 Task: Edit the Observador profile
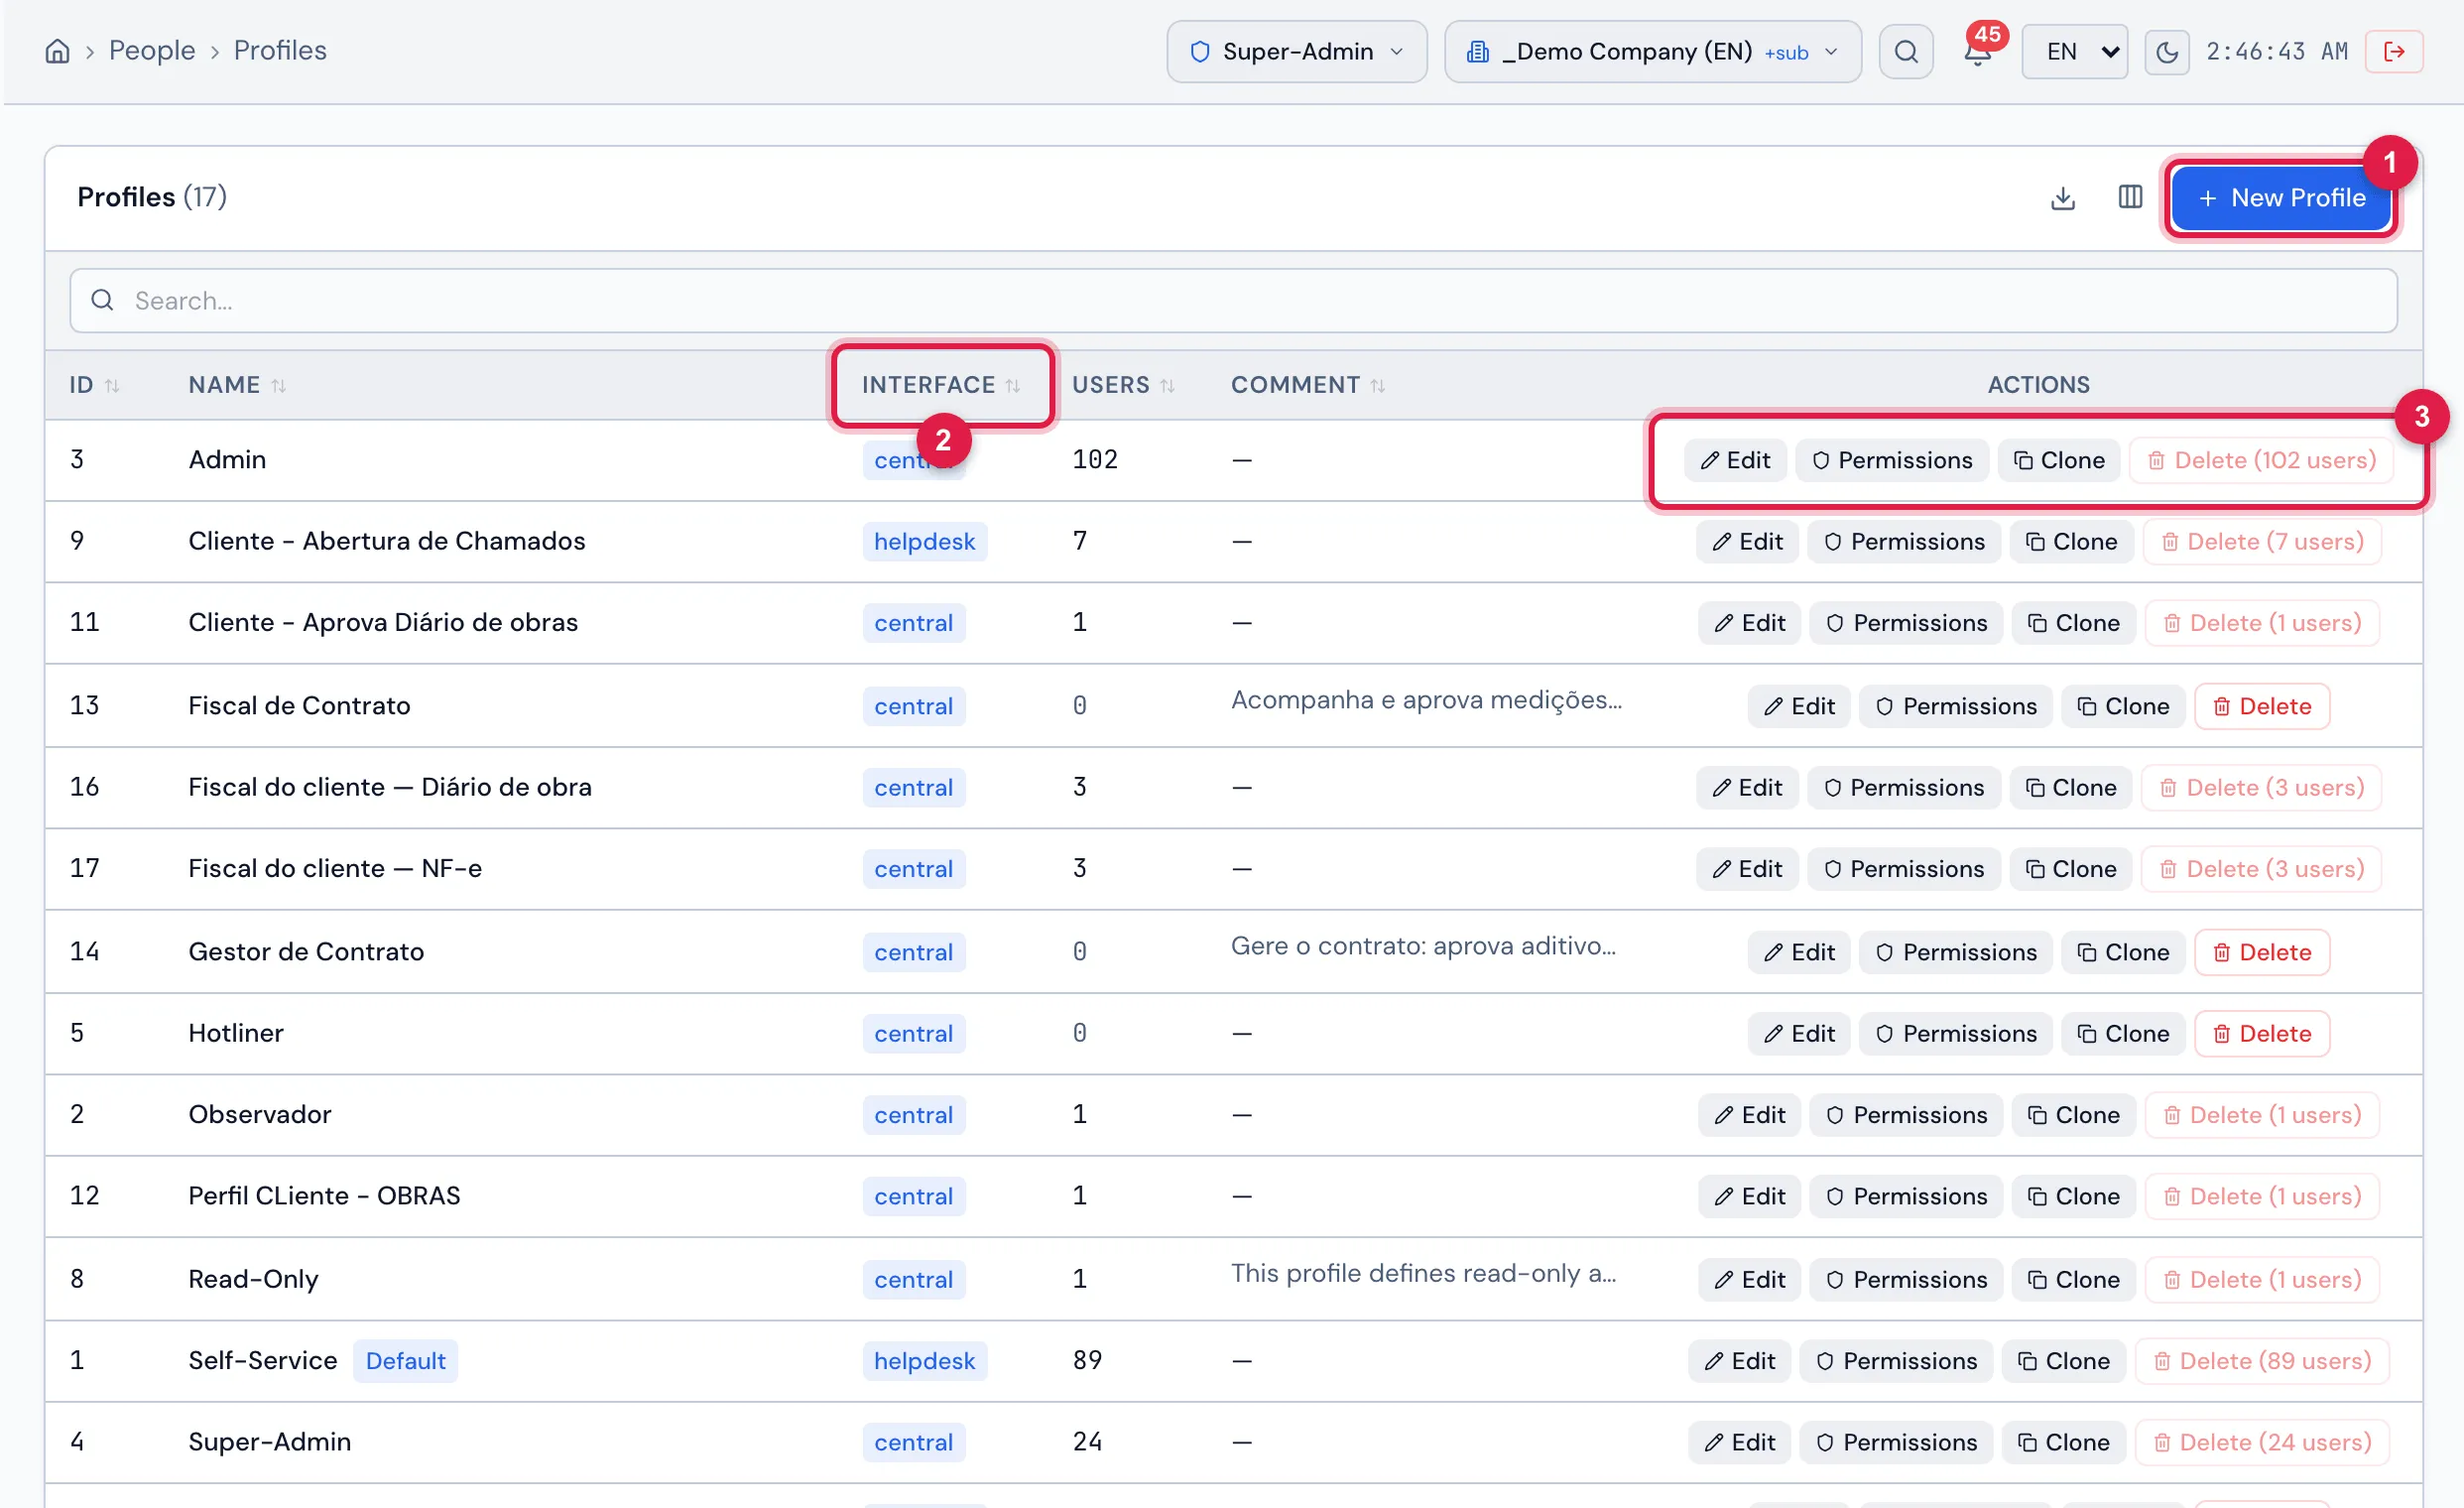point(1749,1115)
